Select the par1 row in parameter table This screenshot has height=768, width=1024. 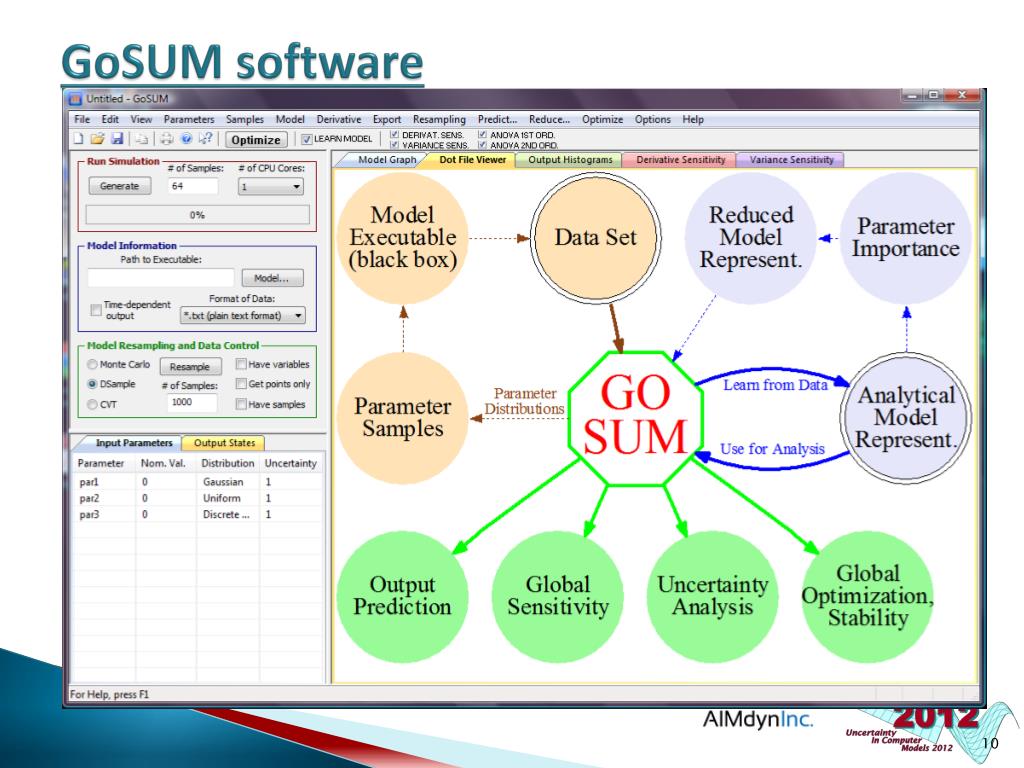(199, 482)
